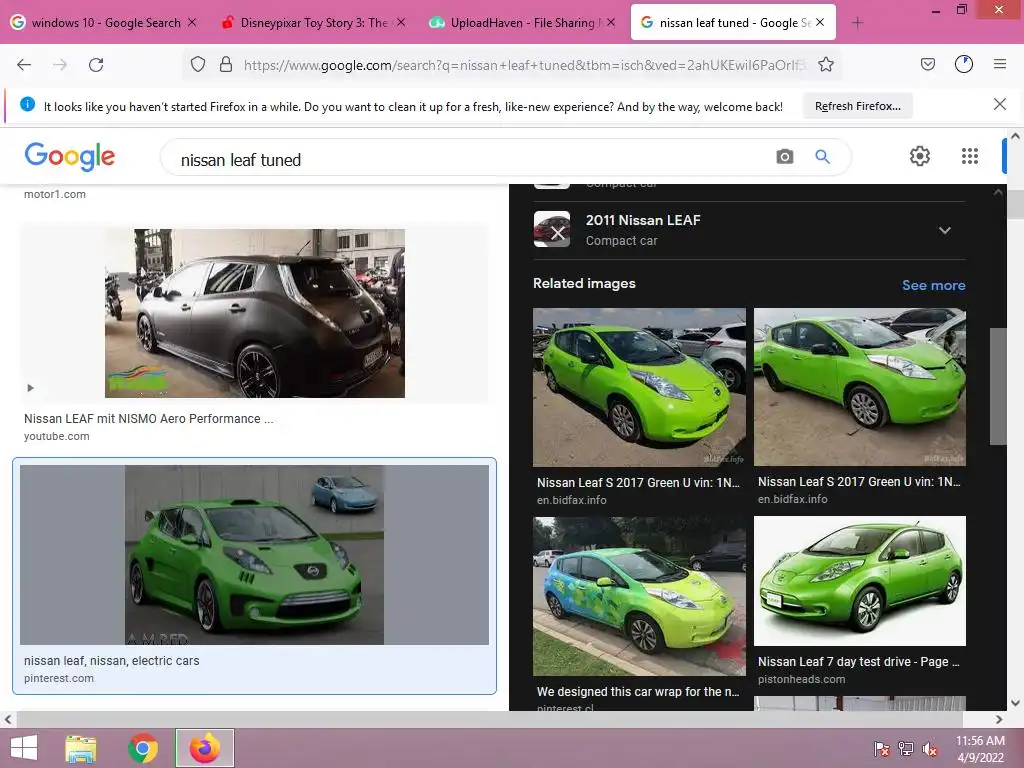Expand the 2011 Nissan LEAF entry chevron
The height and width of the screenshot is (768, 1024).
pyautogui.click(x=944, y=231)
